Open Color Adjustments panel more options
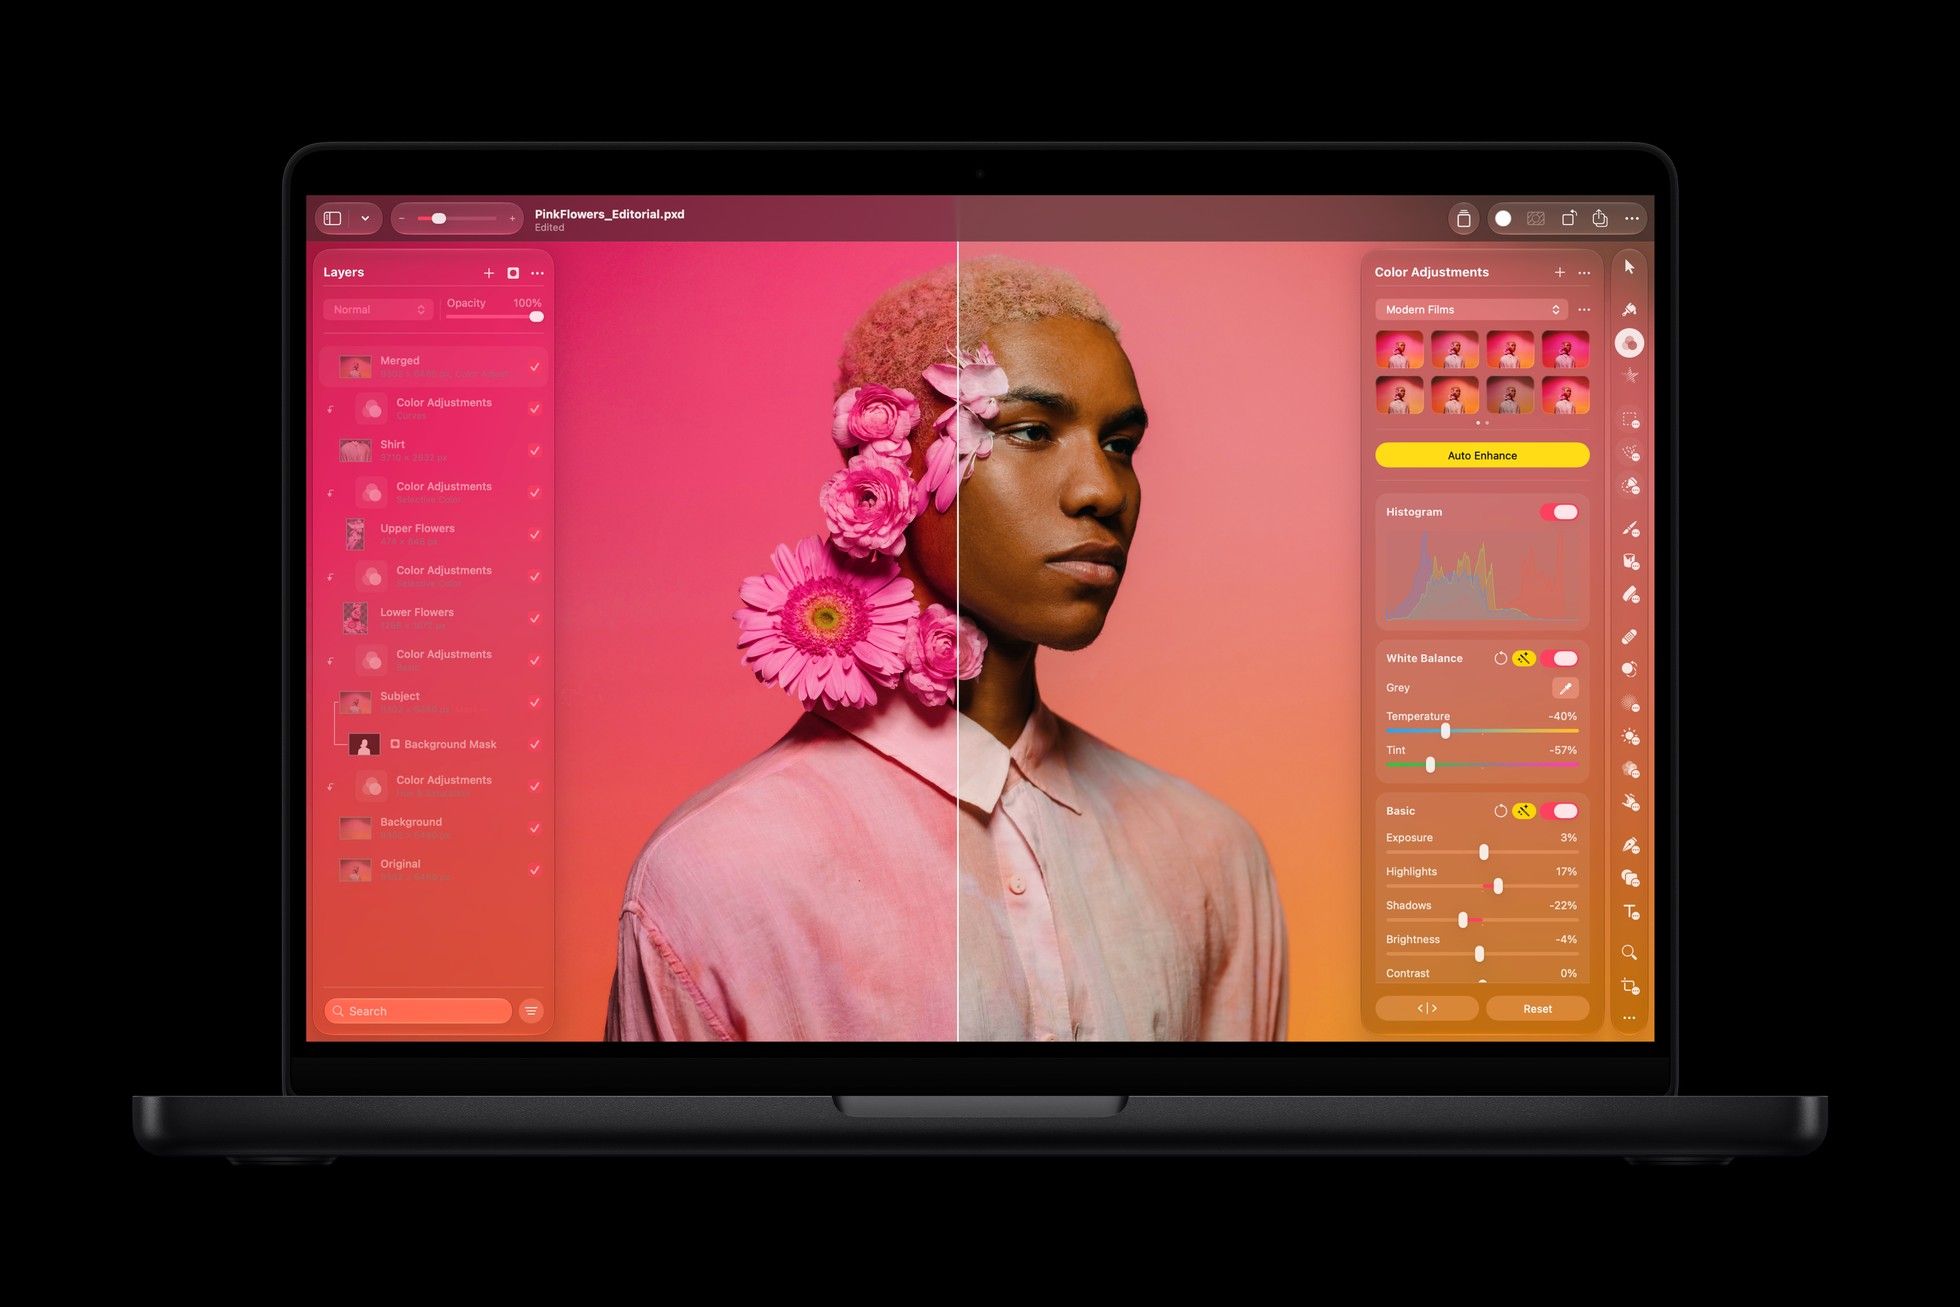This screenshot has height=1307, width=1960. click(1584, 273)
